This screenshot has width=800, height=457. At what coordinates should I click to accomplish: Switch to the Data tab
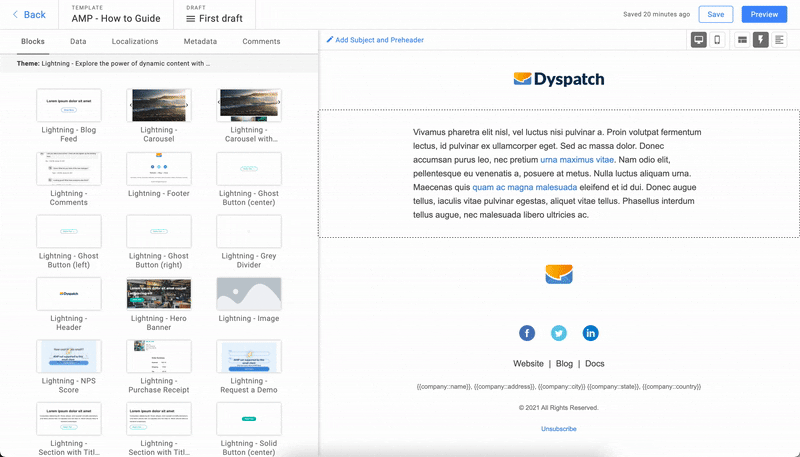point(78,41)
